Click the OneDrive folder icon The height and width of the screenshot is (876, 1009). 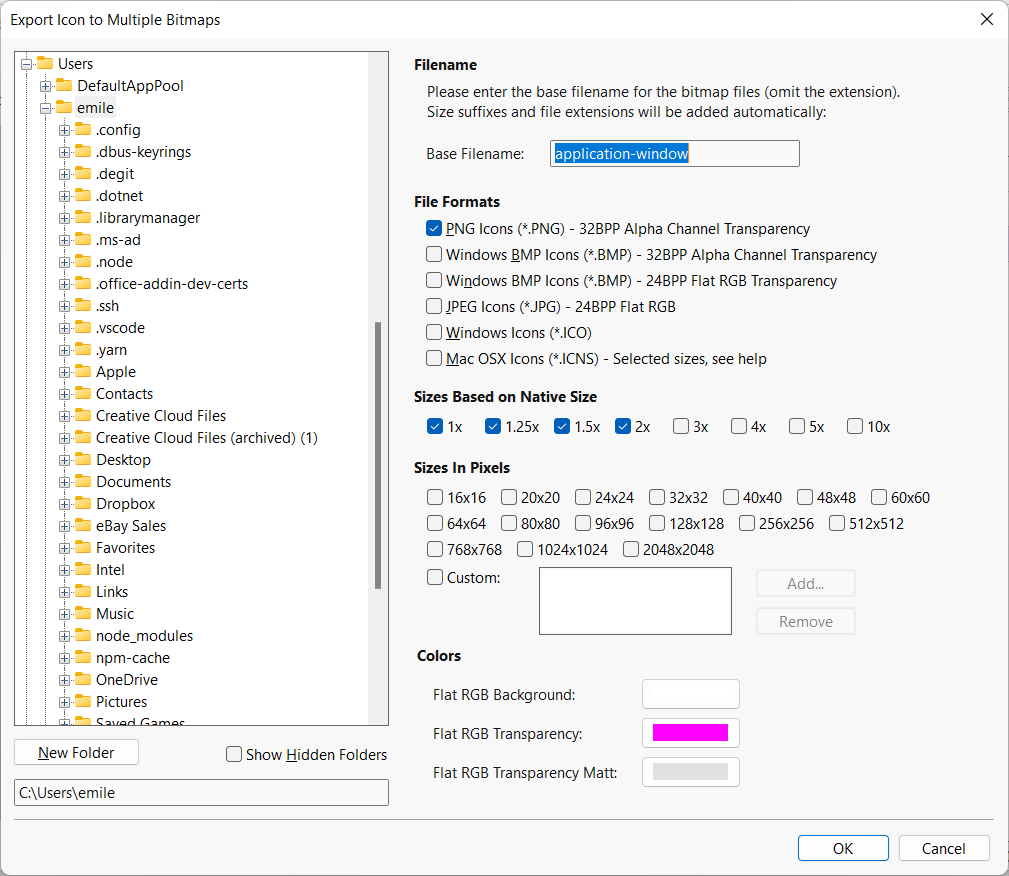pyautogui.click(x=82, y=680)
